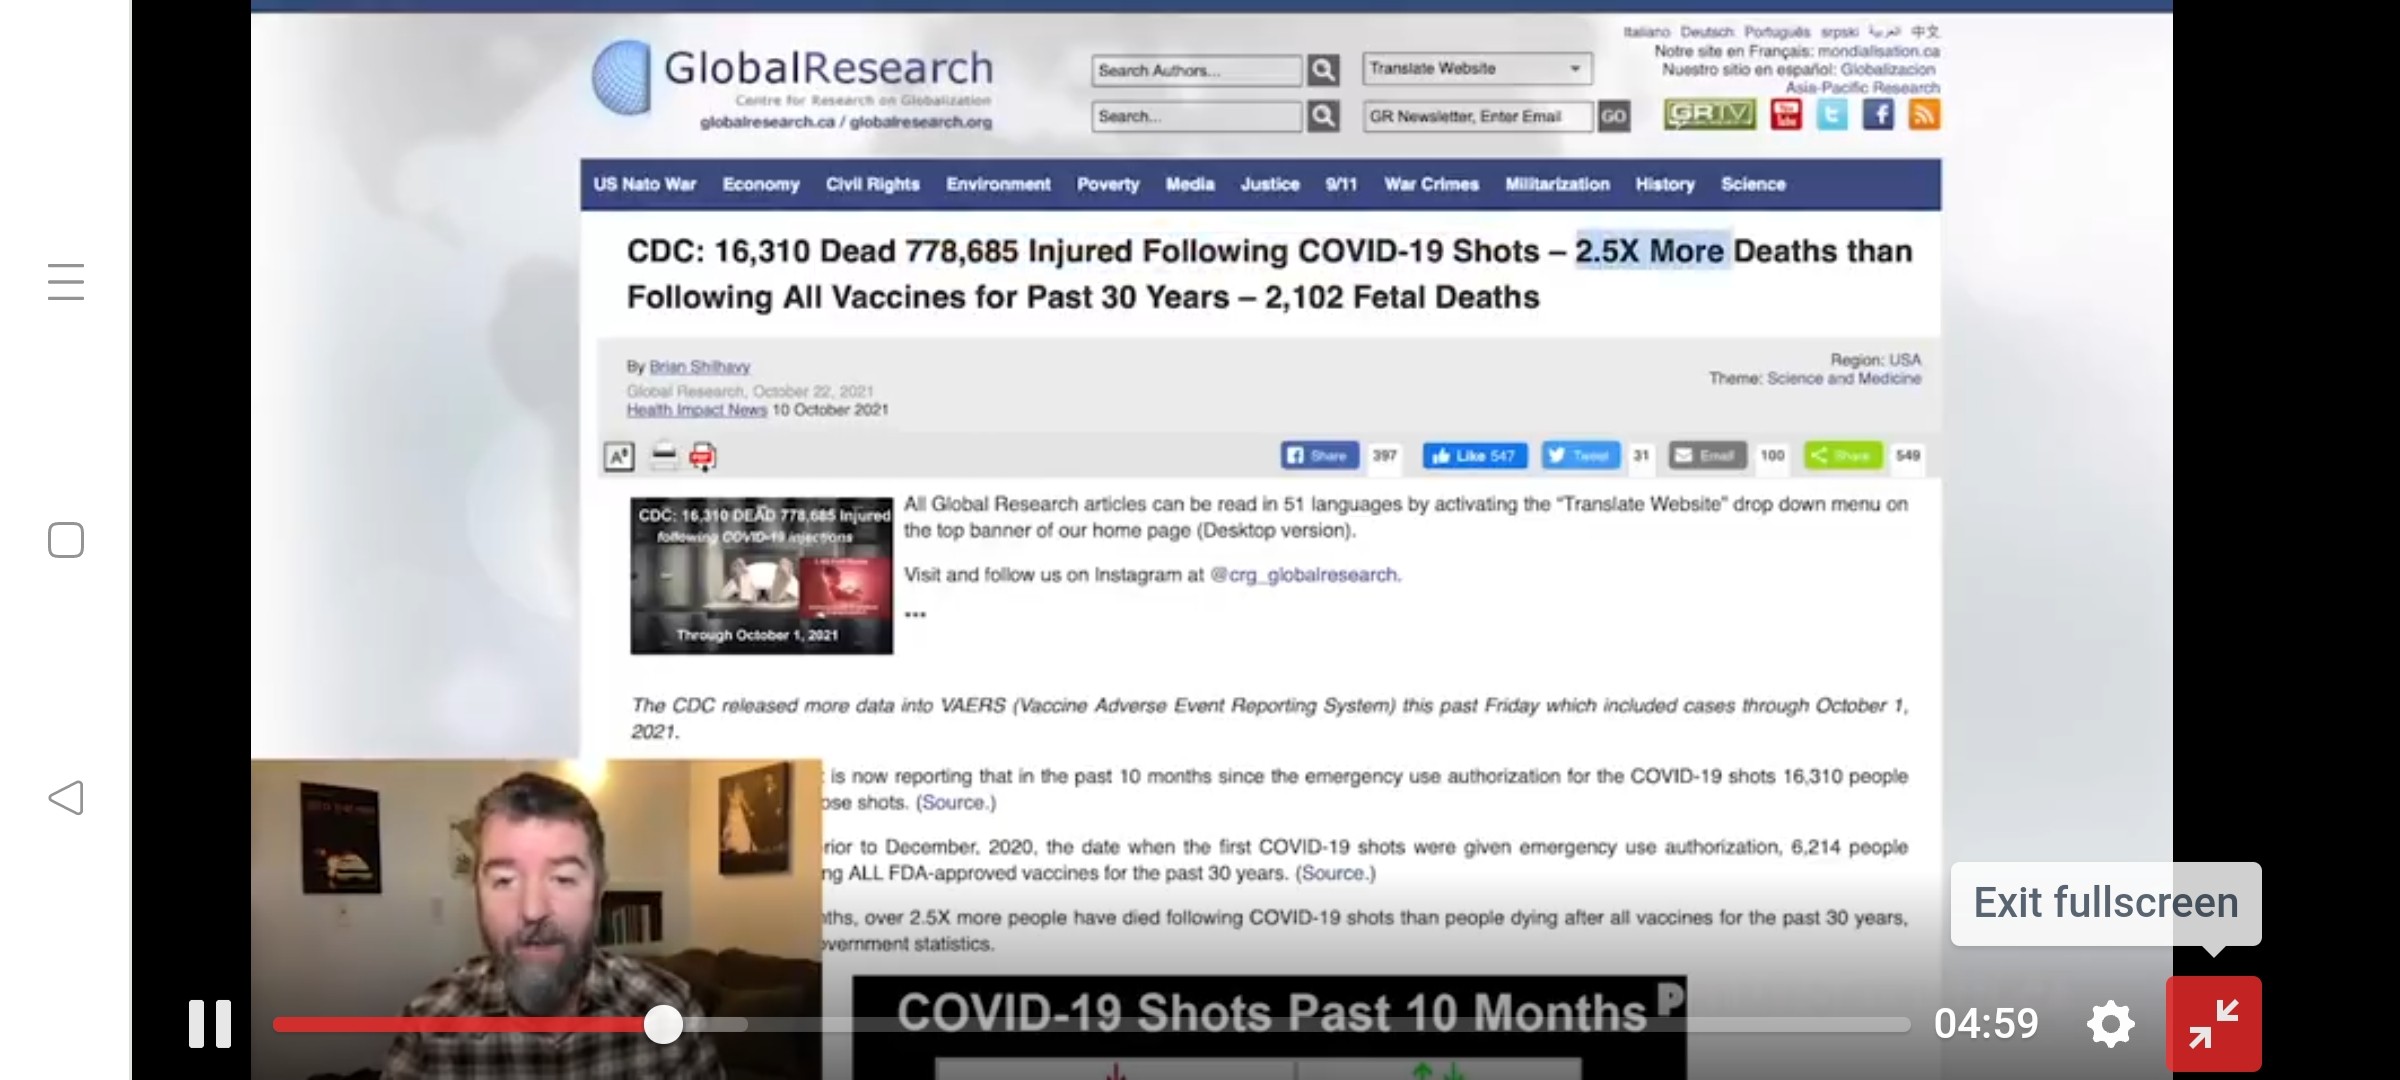Screen dimensions: 2400x1080
Task: Click the second (Source.) link after 30 years
Action: pos(1336,874)
